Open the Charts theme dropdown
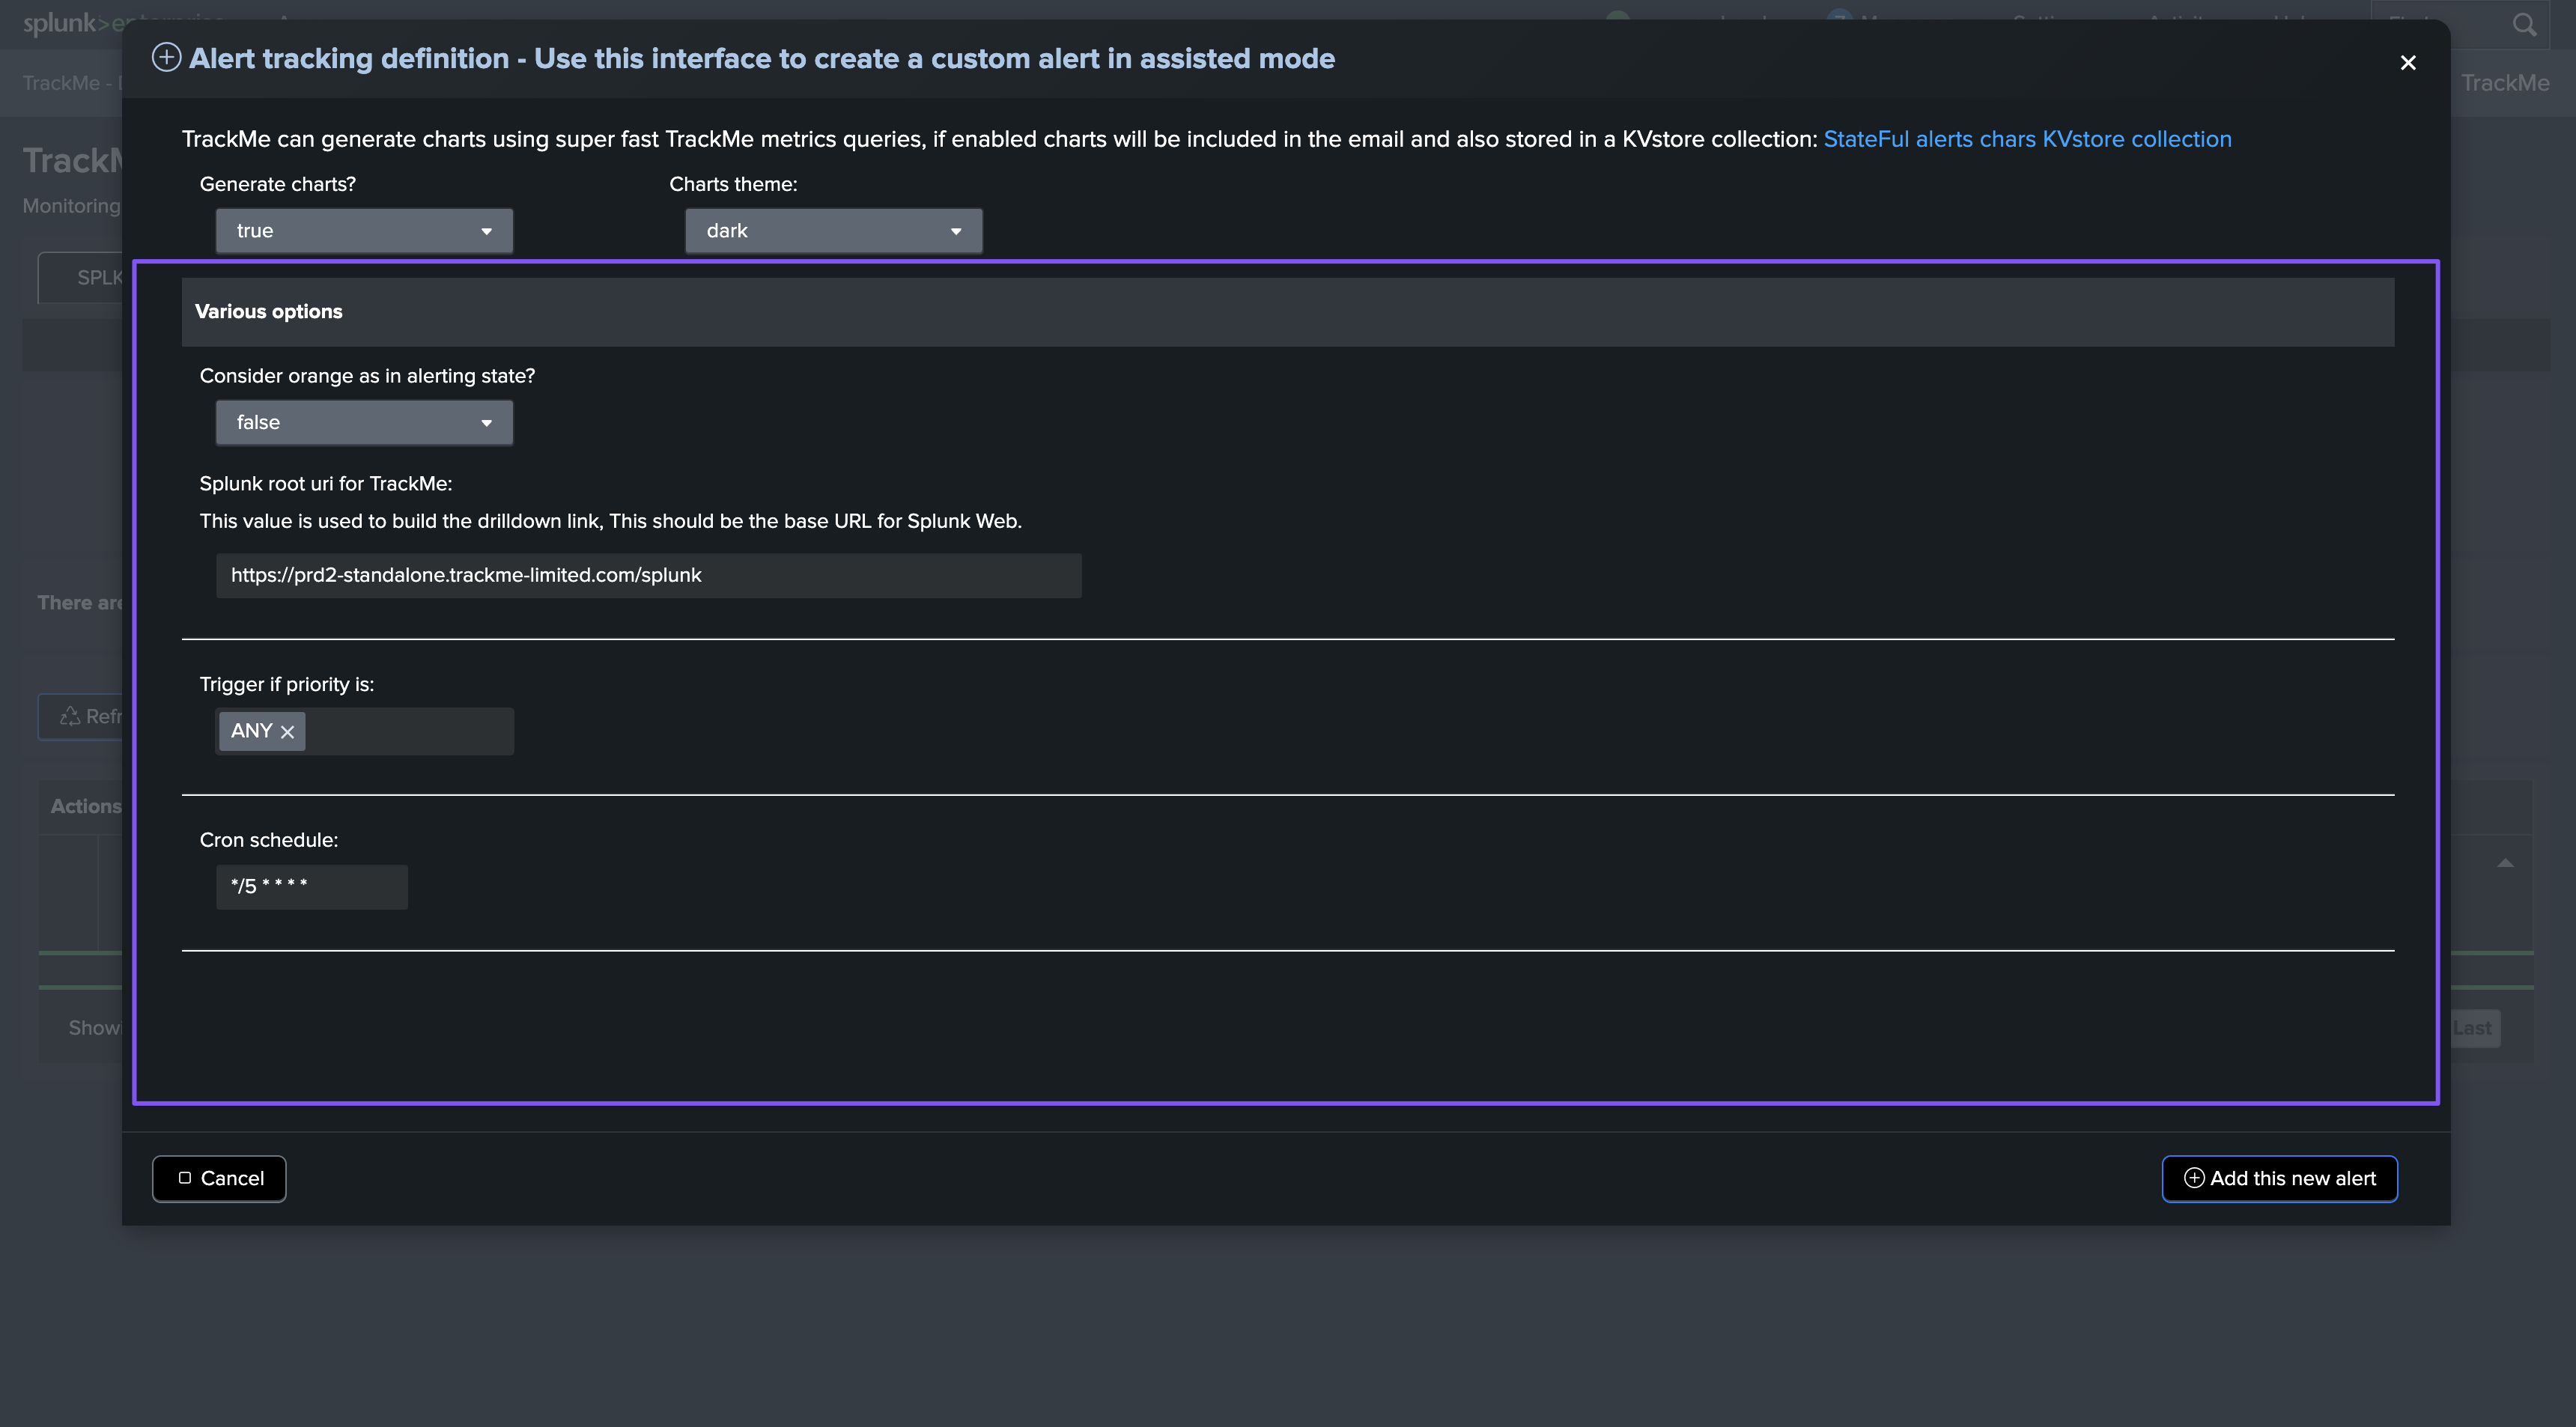 tap(833, 231)
